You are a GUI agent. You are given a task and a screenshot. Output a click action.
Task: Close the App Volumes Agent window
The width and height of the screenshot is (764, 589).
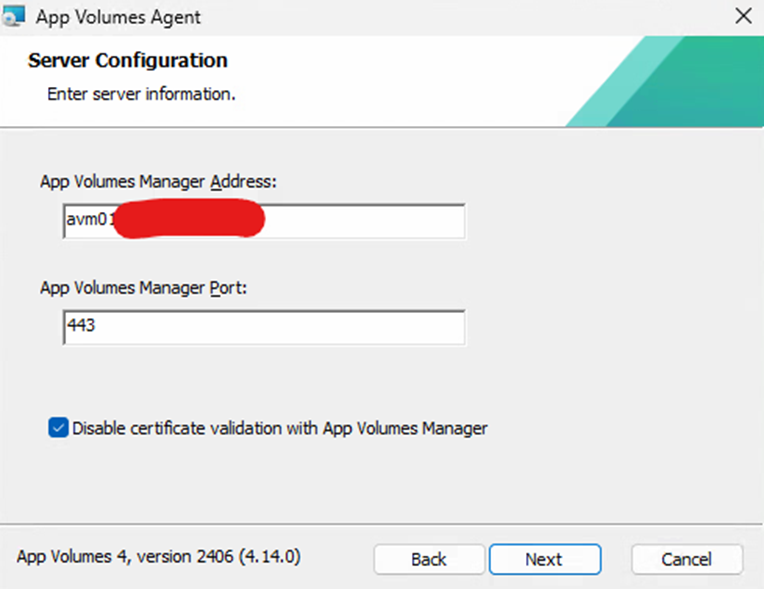tap(742, 17)
